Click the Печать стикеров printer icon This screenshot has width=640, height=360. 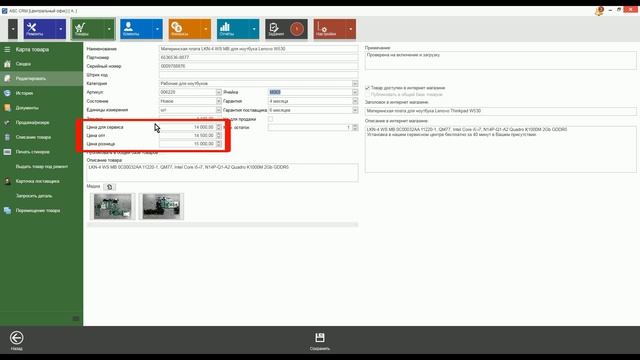(x=7, y=152)
